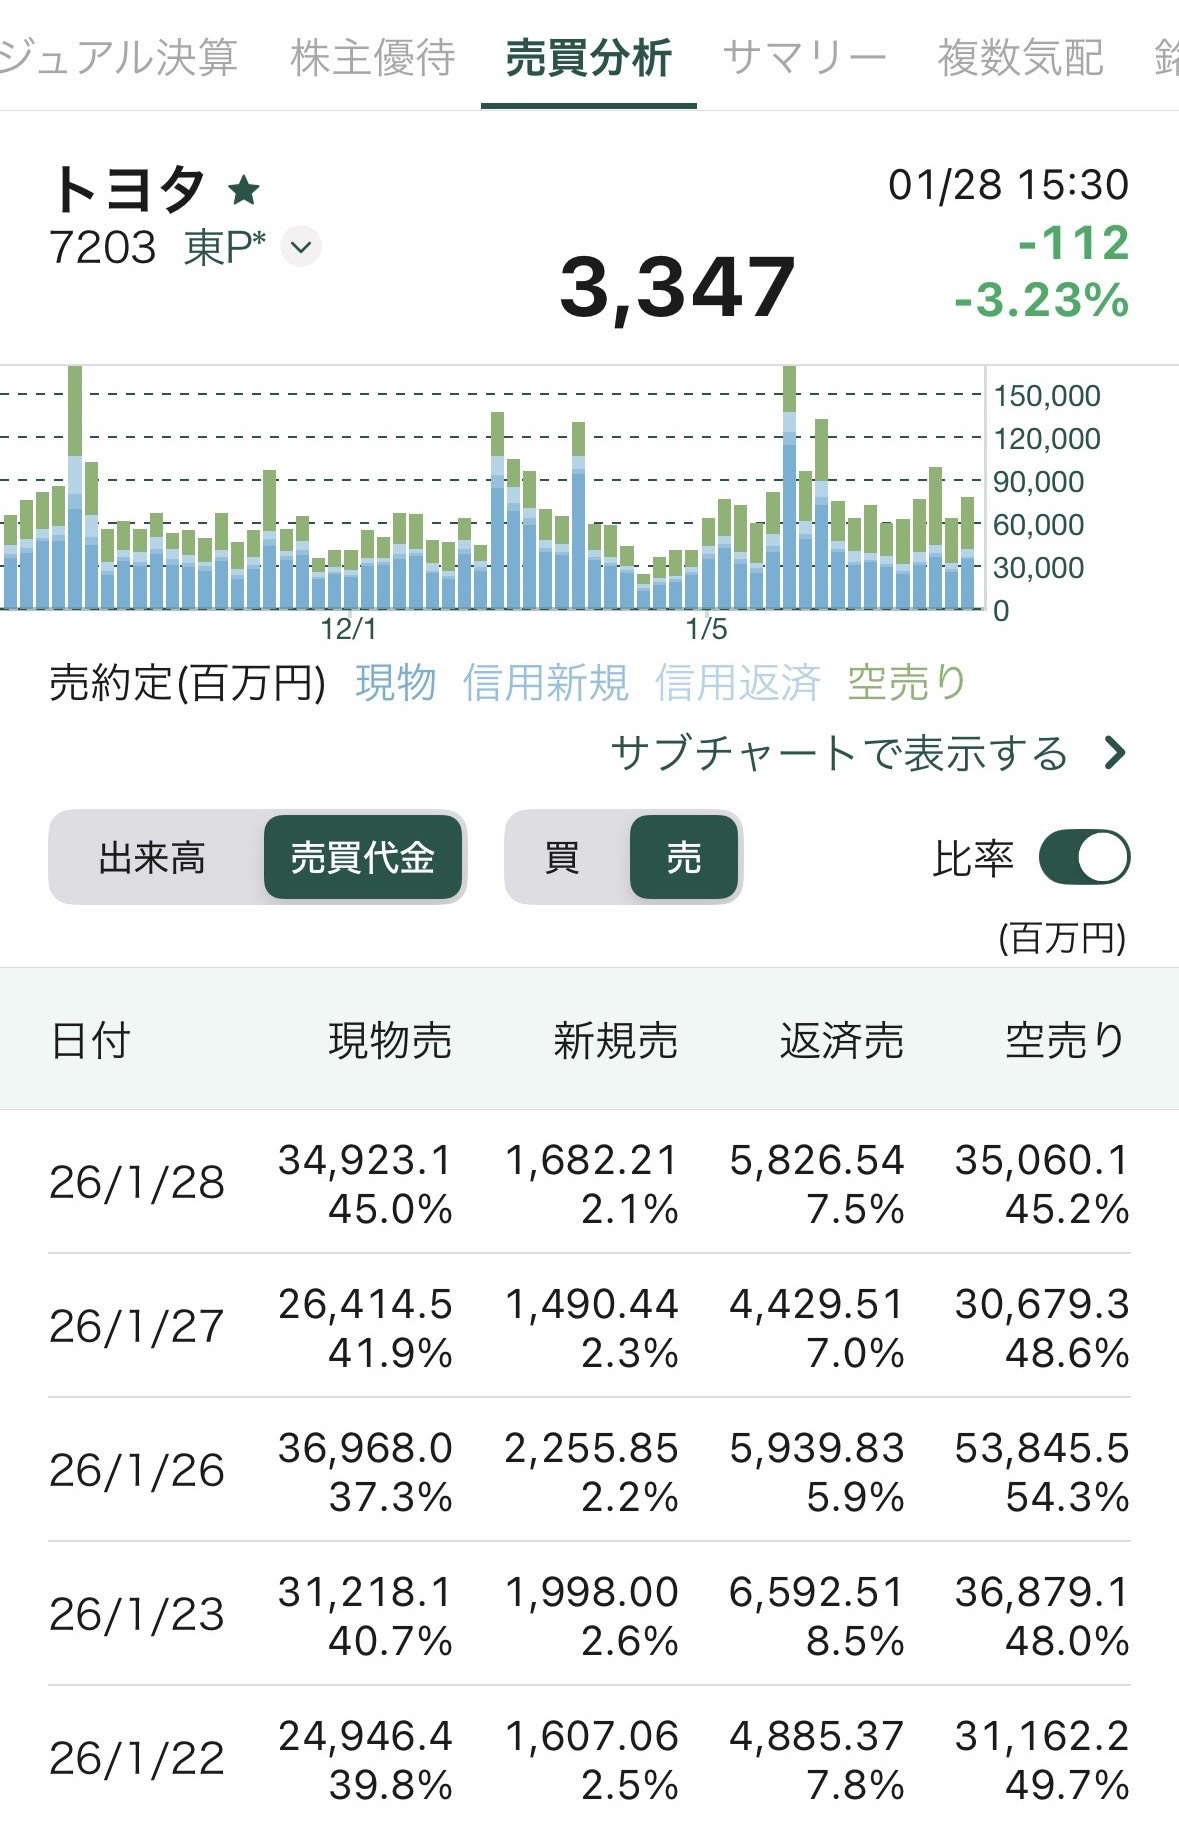Tap the 150,000 chart axis label

point(1046,396)
